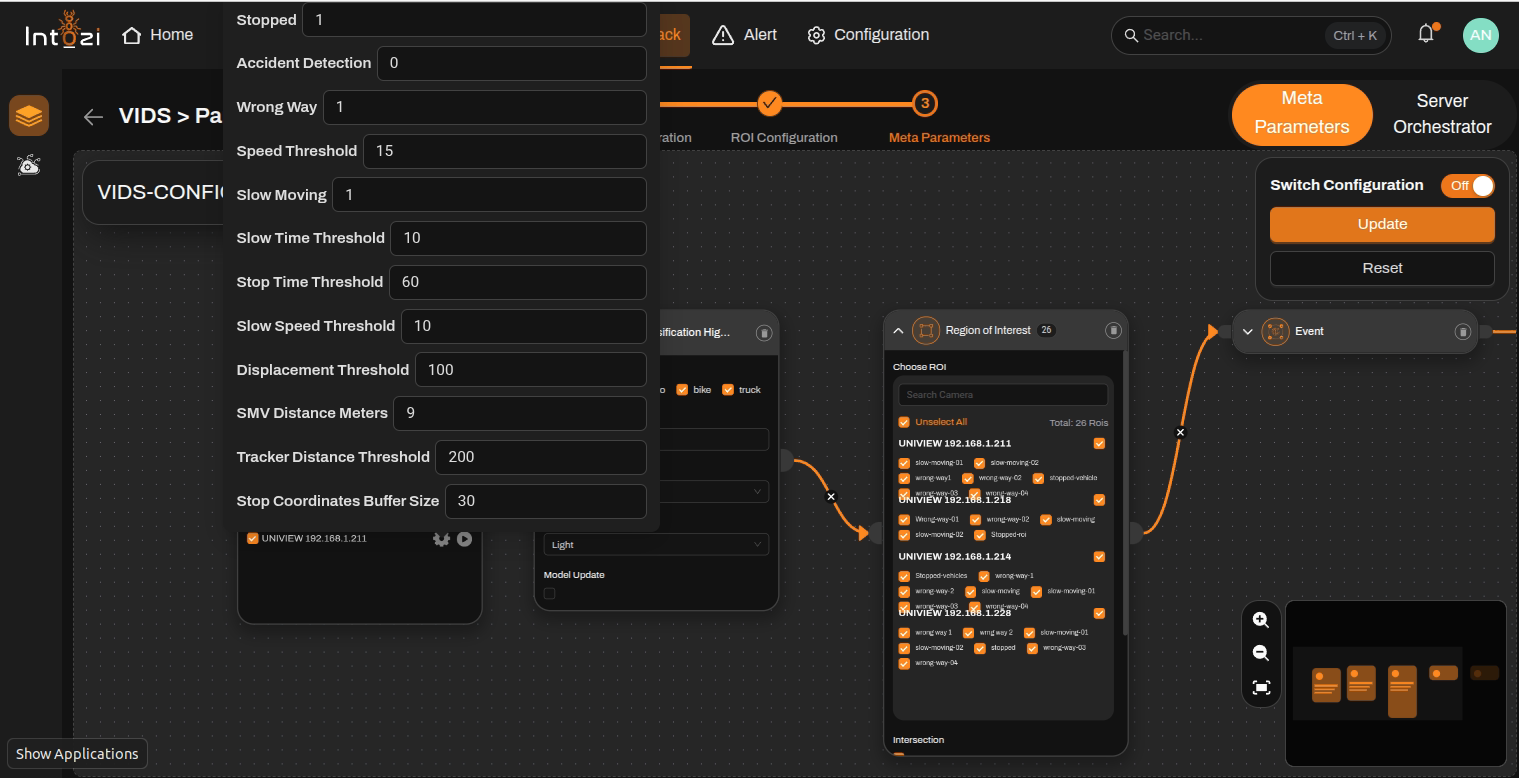Toggle the Switch Configuration switch

point(1468,185)
